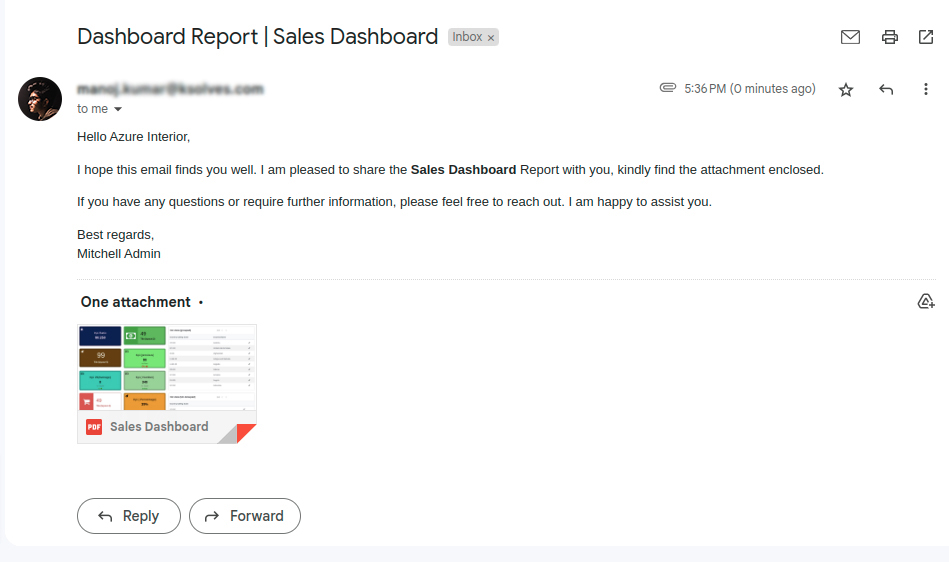Click the email subject "Dashboard Report | Sales Dashboard"
The image size is (949, 562).
[257, 37]
